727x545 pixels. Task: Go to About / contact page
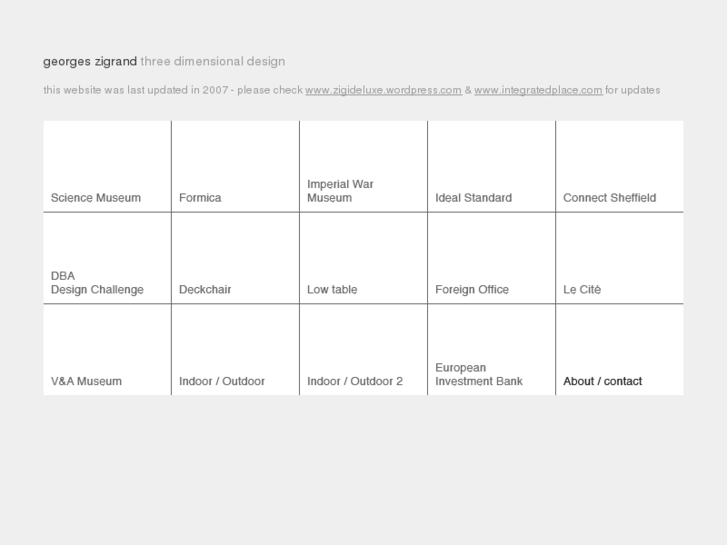pos(603,381)
